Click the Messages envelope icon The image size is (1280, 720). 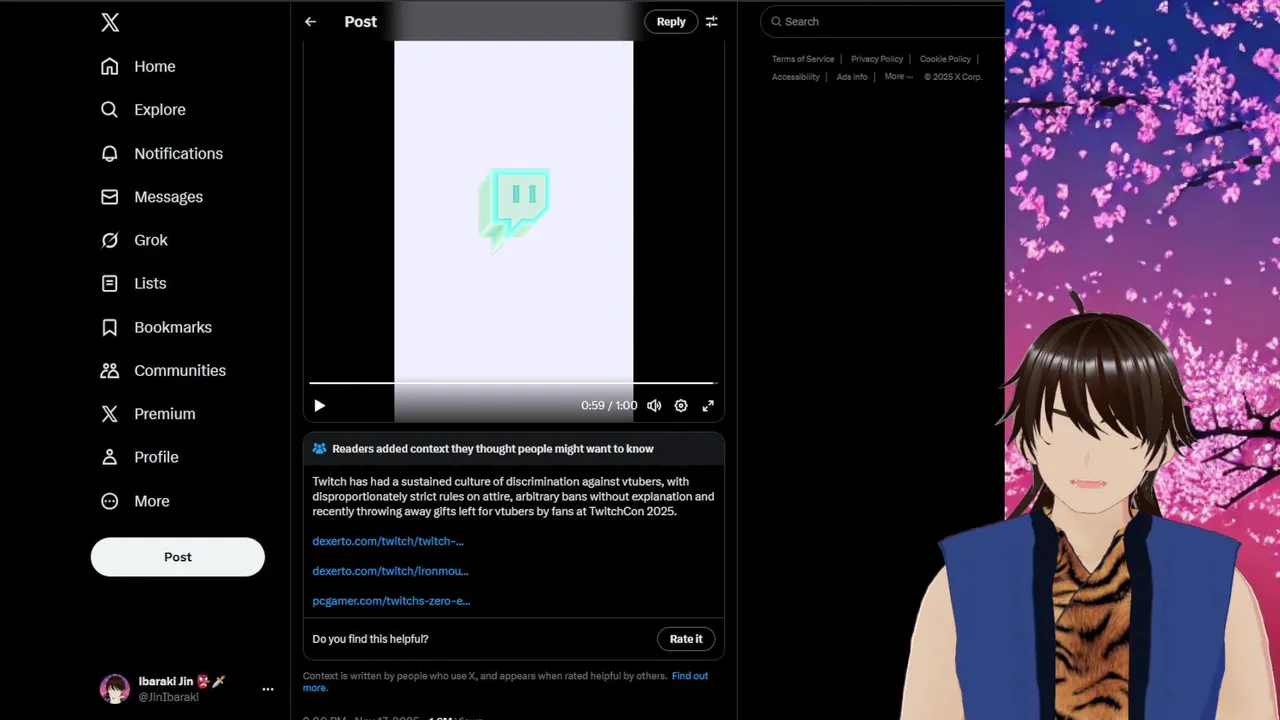click(110, 197)
